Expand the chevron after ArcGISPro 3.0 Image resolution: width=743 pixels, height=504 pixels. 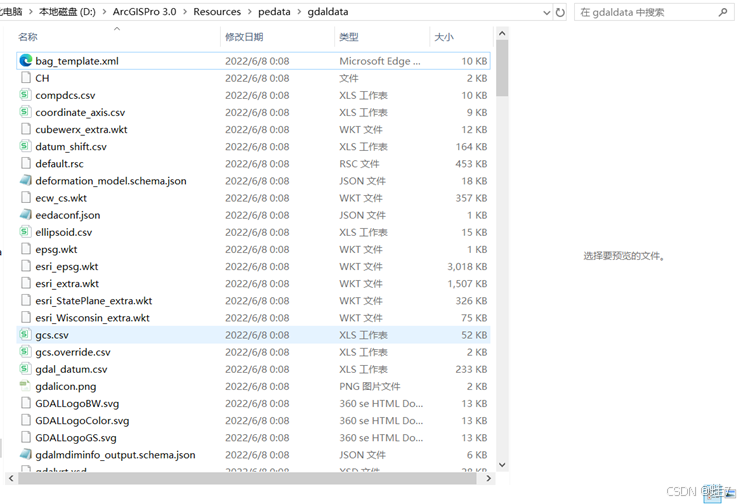click(x=185, y=12)
